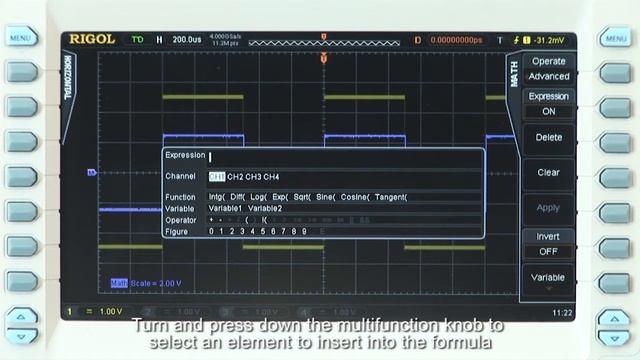Insert the Sine( function

click(325, 197)
